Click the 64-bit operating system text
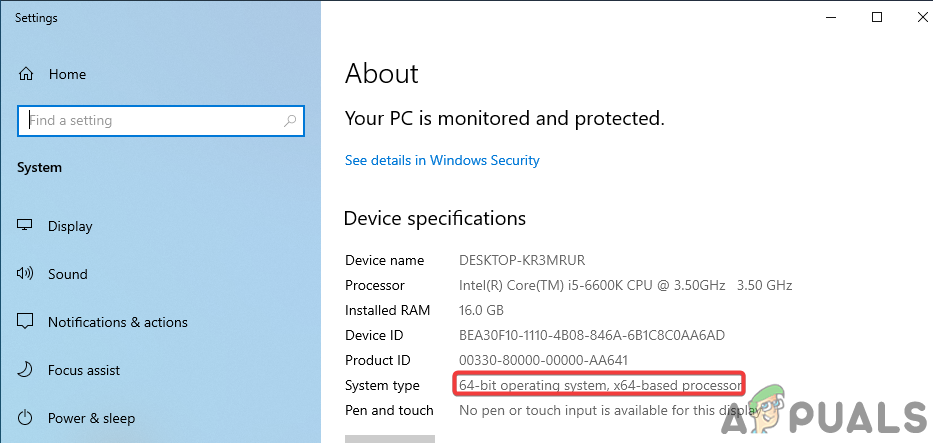 [600, 385]
